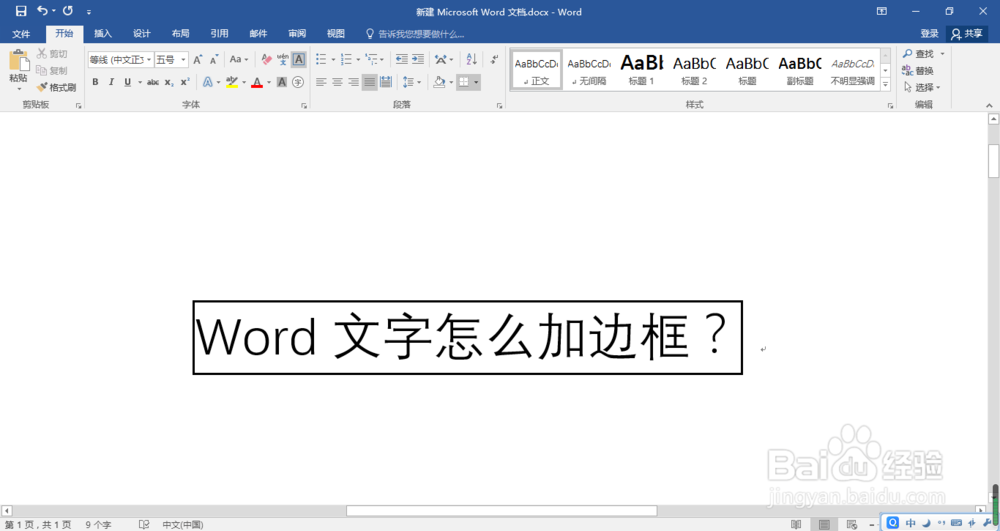Open the Customize Quick Access Toolbar arrow
1000x531 pixels.
[x=89, y=11]
